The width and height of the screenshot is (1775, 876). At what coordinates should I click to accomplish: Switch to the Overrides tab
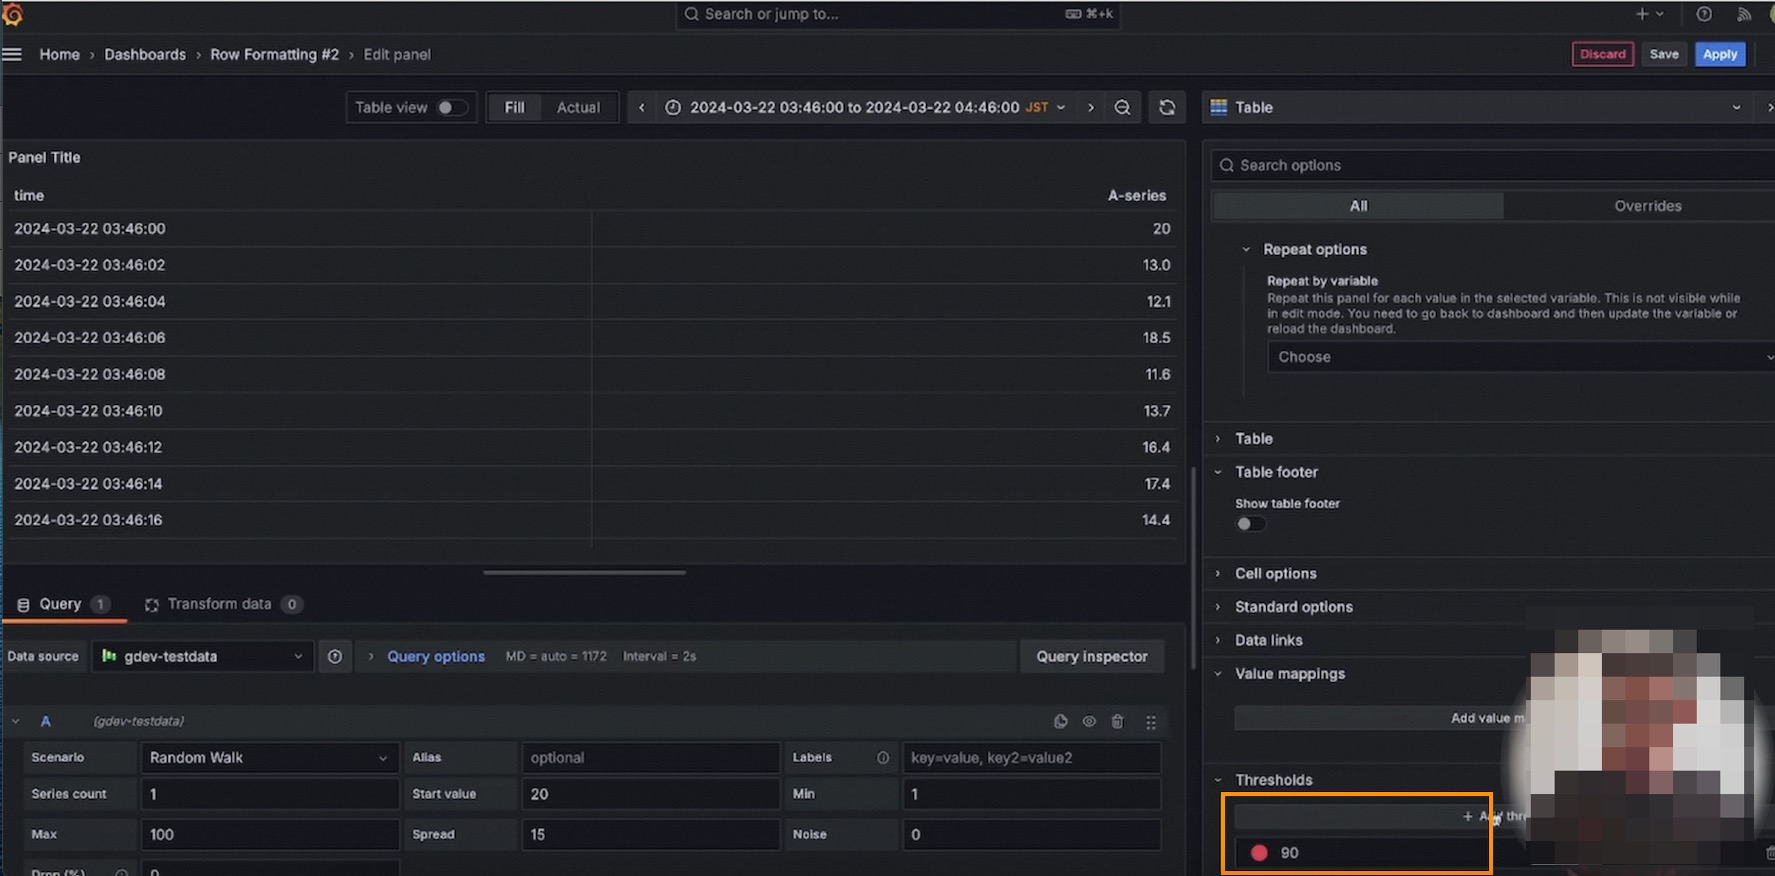pos(1647,206)
